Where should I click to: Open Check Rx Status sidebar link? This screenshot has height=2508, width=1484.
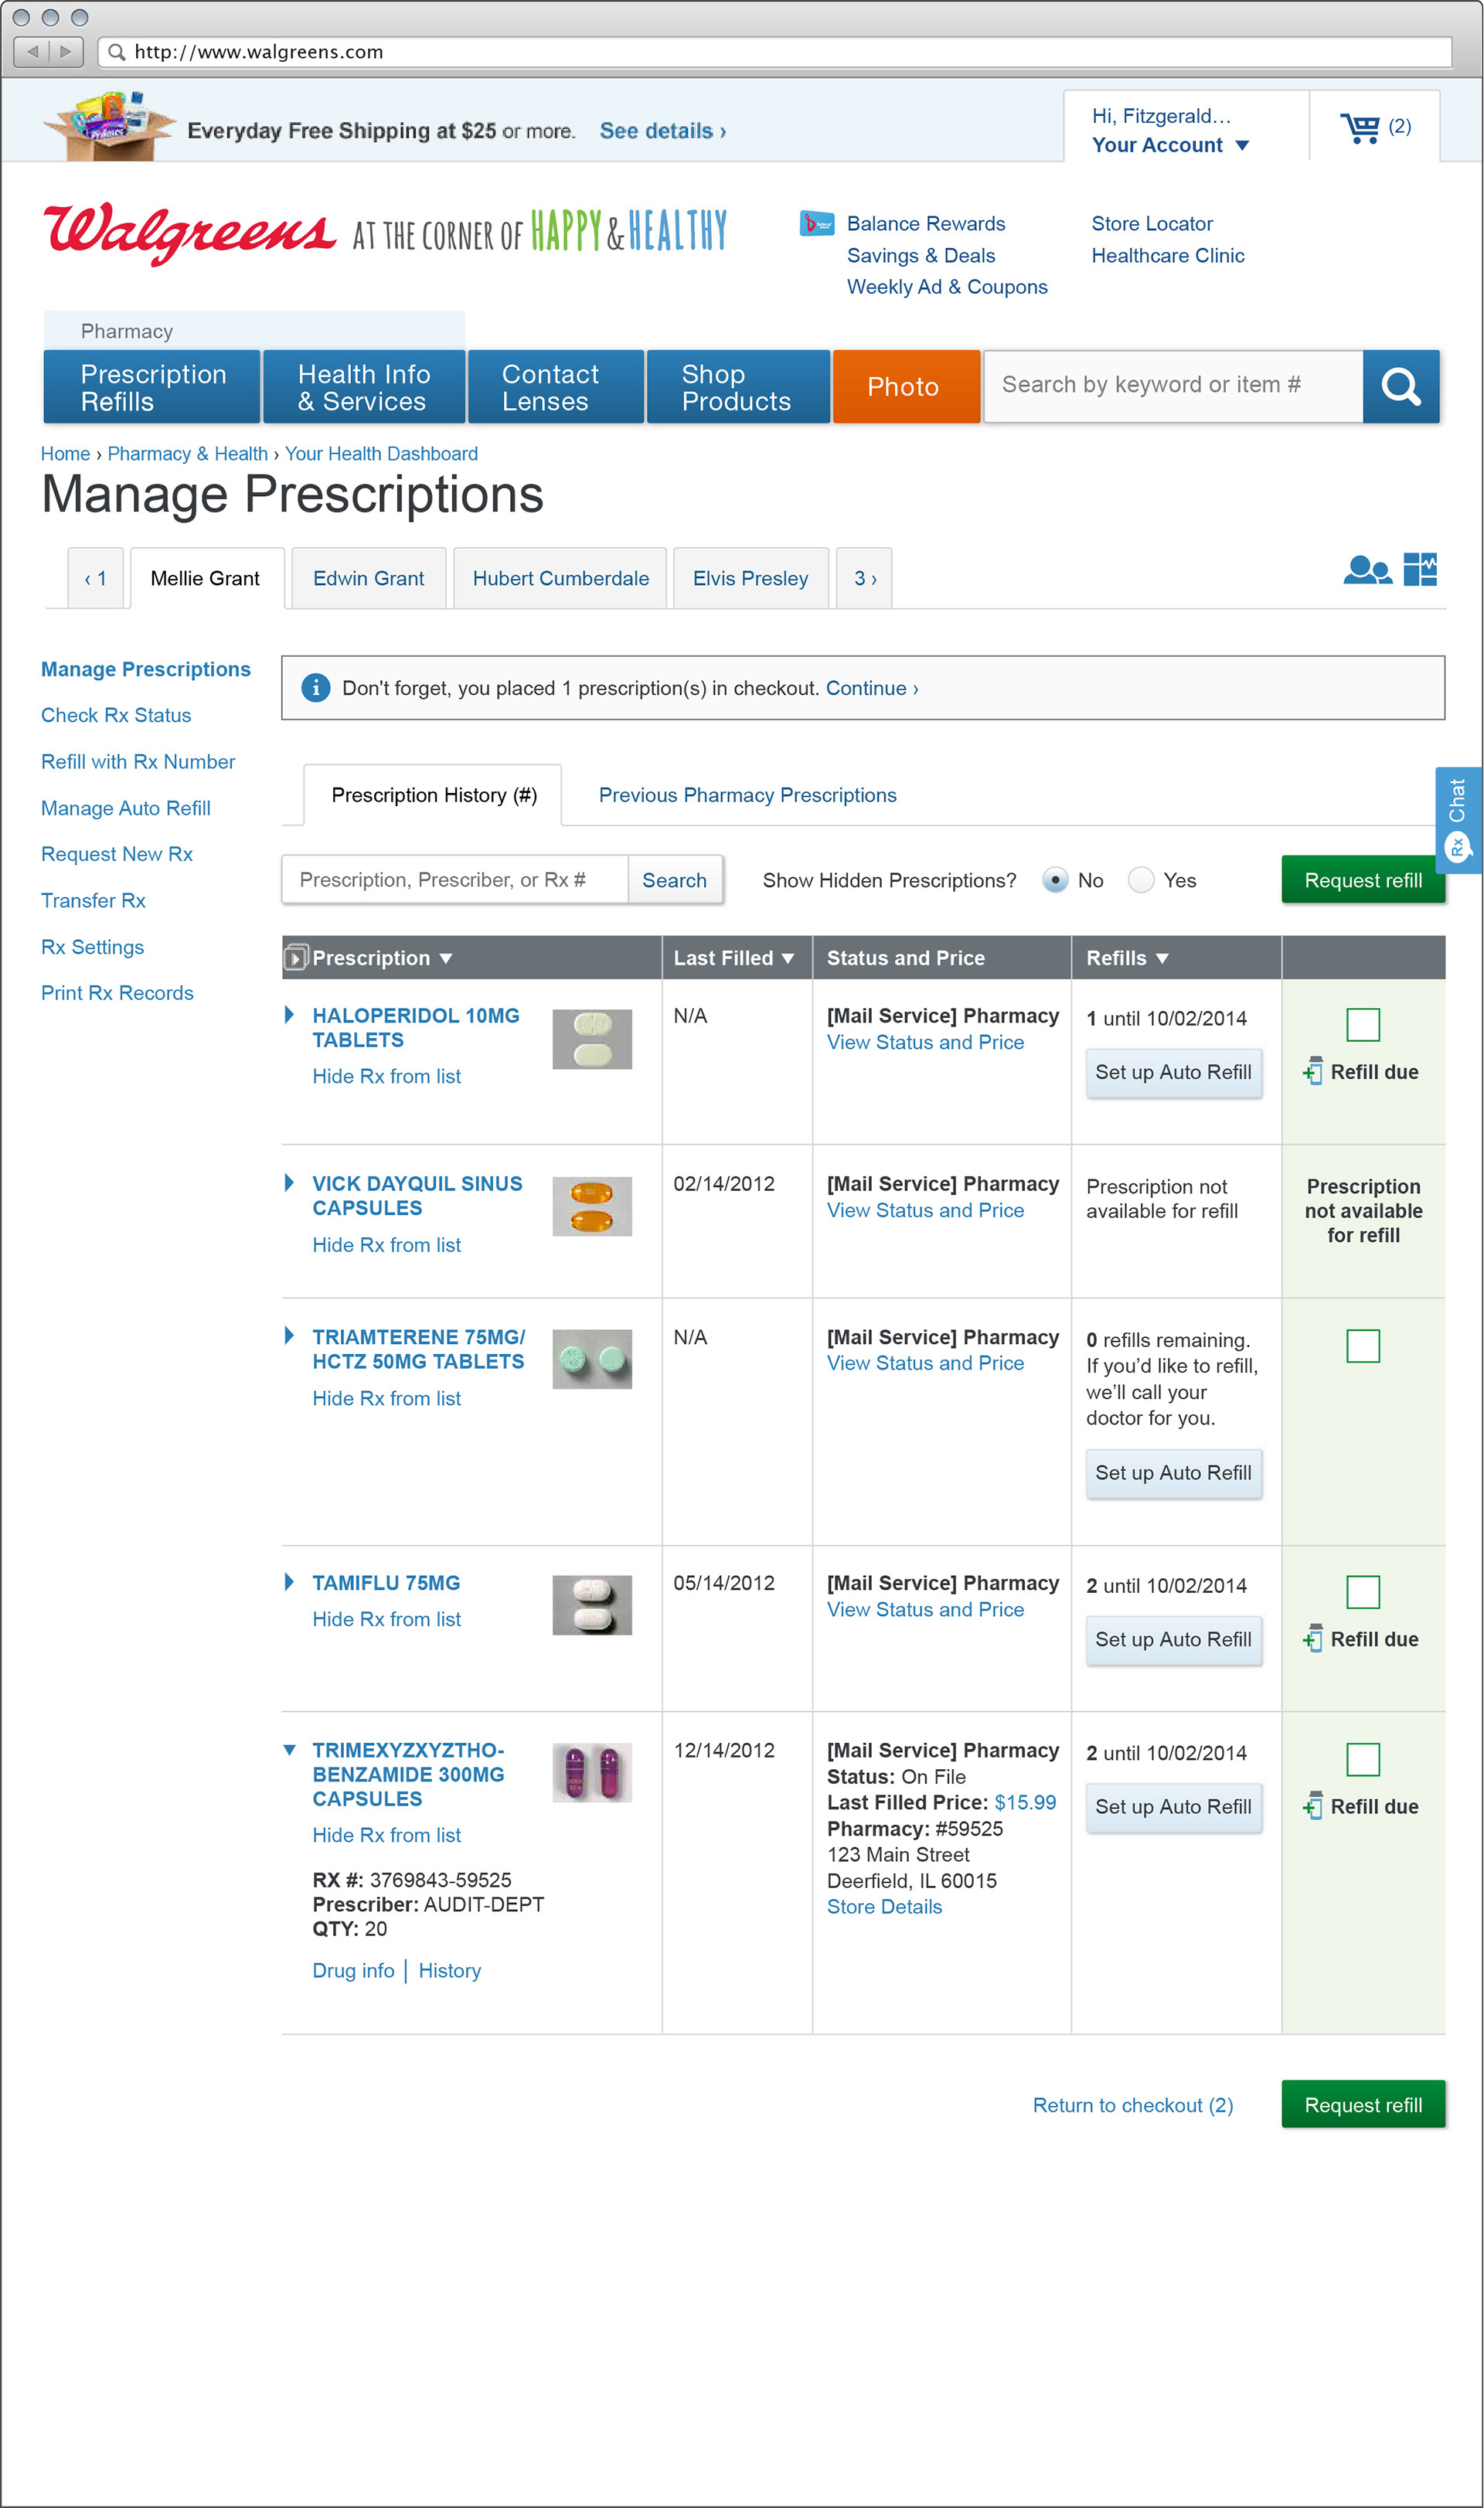click(x=116, y=715)
